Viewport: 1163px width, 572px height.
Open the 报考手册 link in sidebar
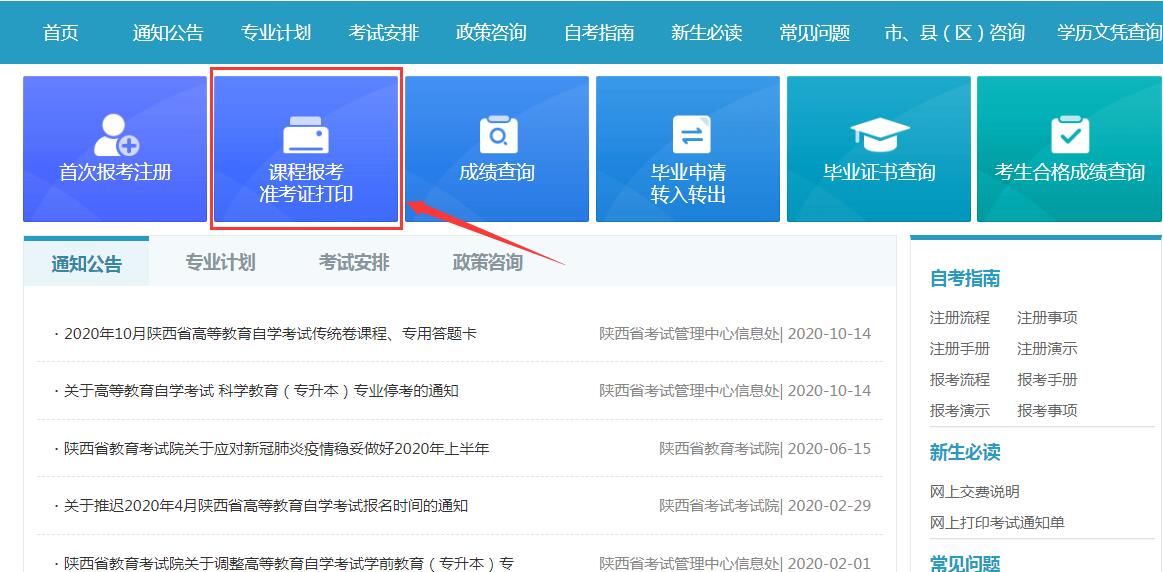(x=1047, y=380)
